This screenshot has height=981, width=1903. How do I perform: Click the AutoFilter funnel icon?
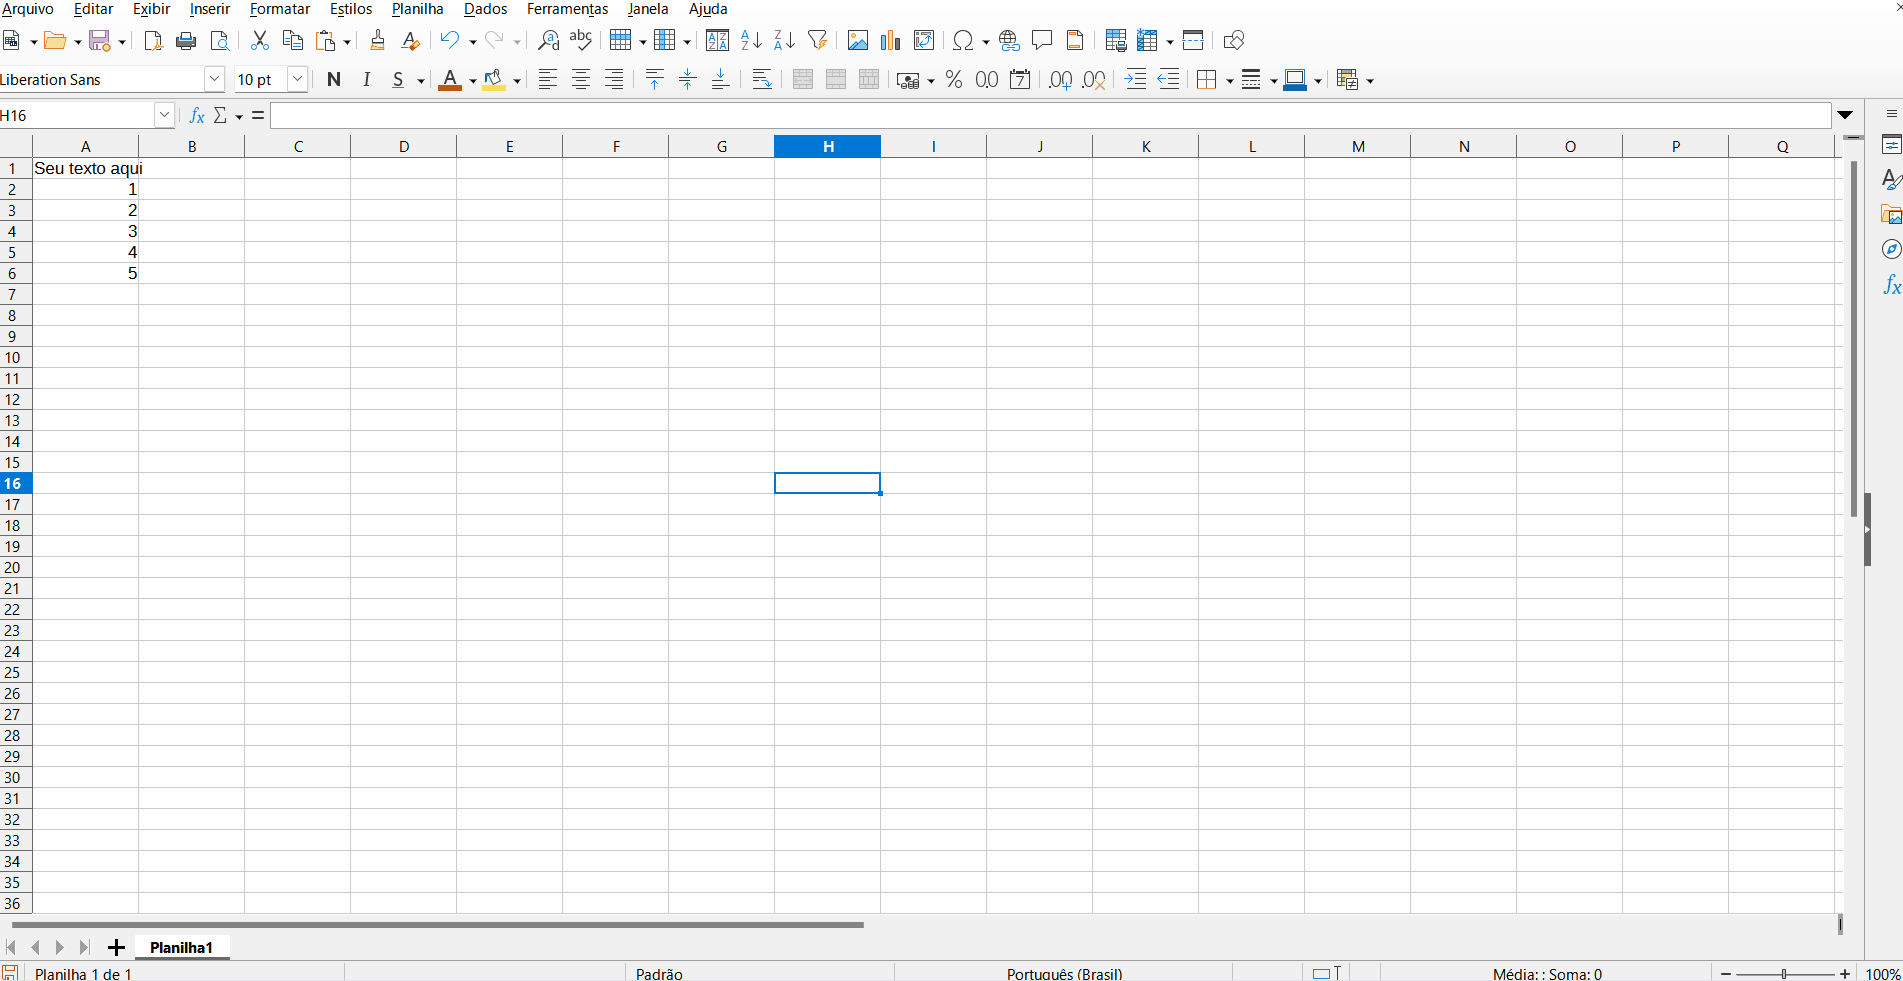[817, 40]
